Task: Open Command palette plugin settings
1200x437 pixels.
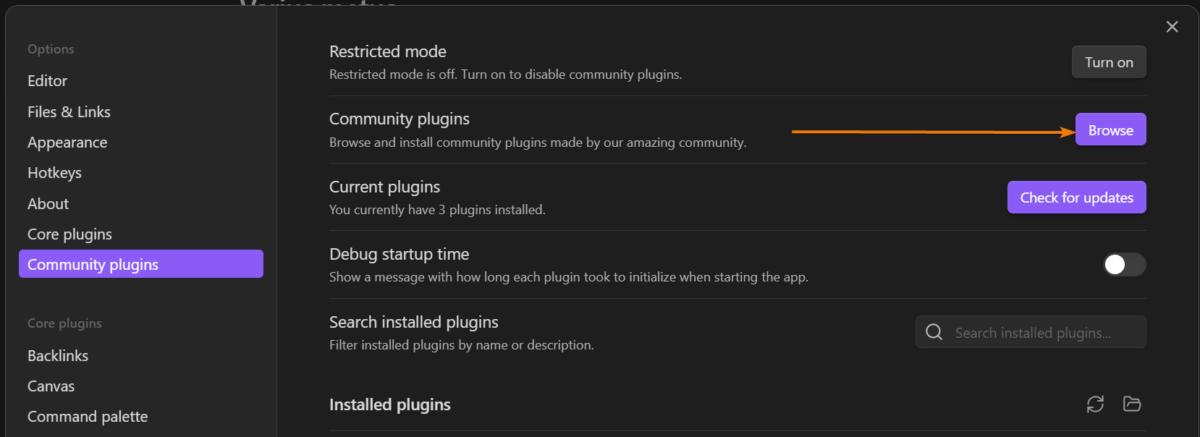Action: [x=88, y=416]
